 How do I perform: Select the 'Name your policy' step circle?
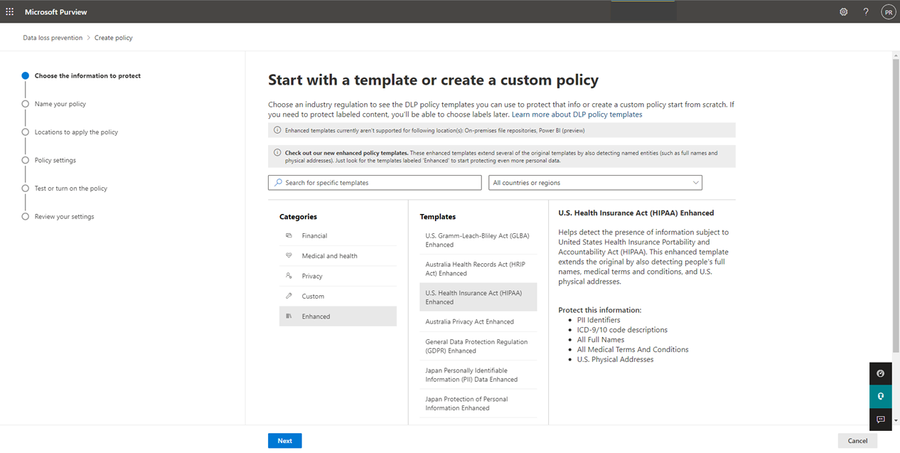23,103
